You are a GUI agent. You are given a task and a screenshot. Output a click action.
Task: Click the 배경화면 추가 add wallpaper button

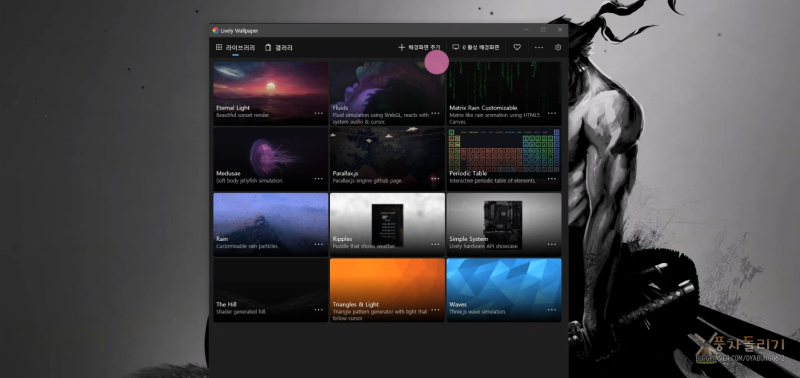[x=419, y=47]
